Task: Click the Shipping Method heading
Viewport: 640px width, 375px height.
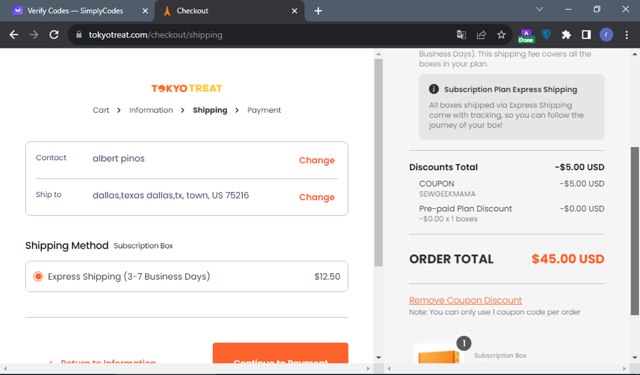Action: (67, 245)
